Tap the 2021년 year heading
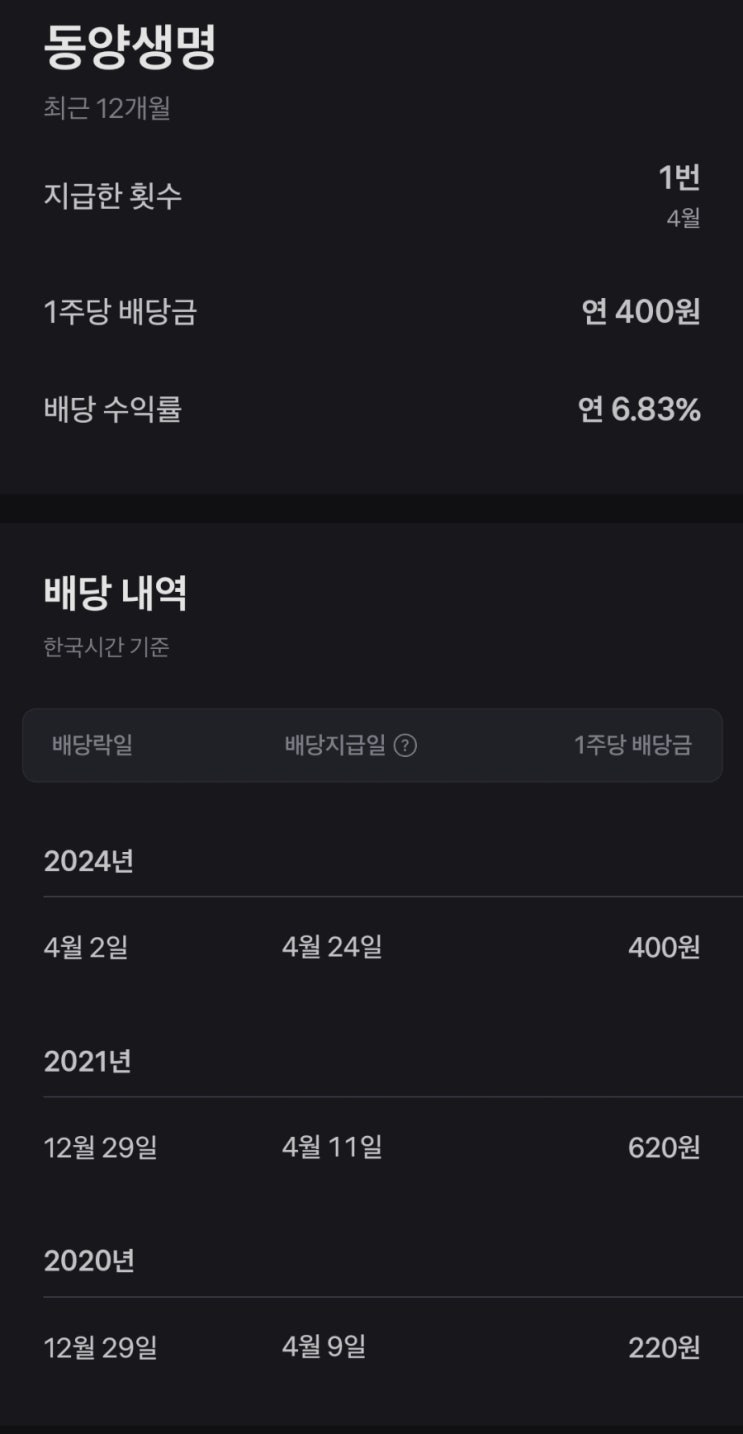Image resolution: width=743 pixels, height=1434 pixels. point(88,1061)
